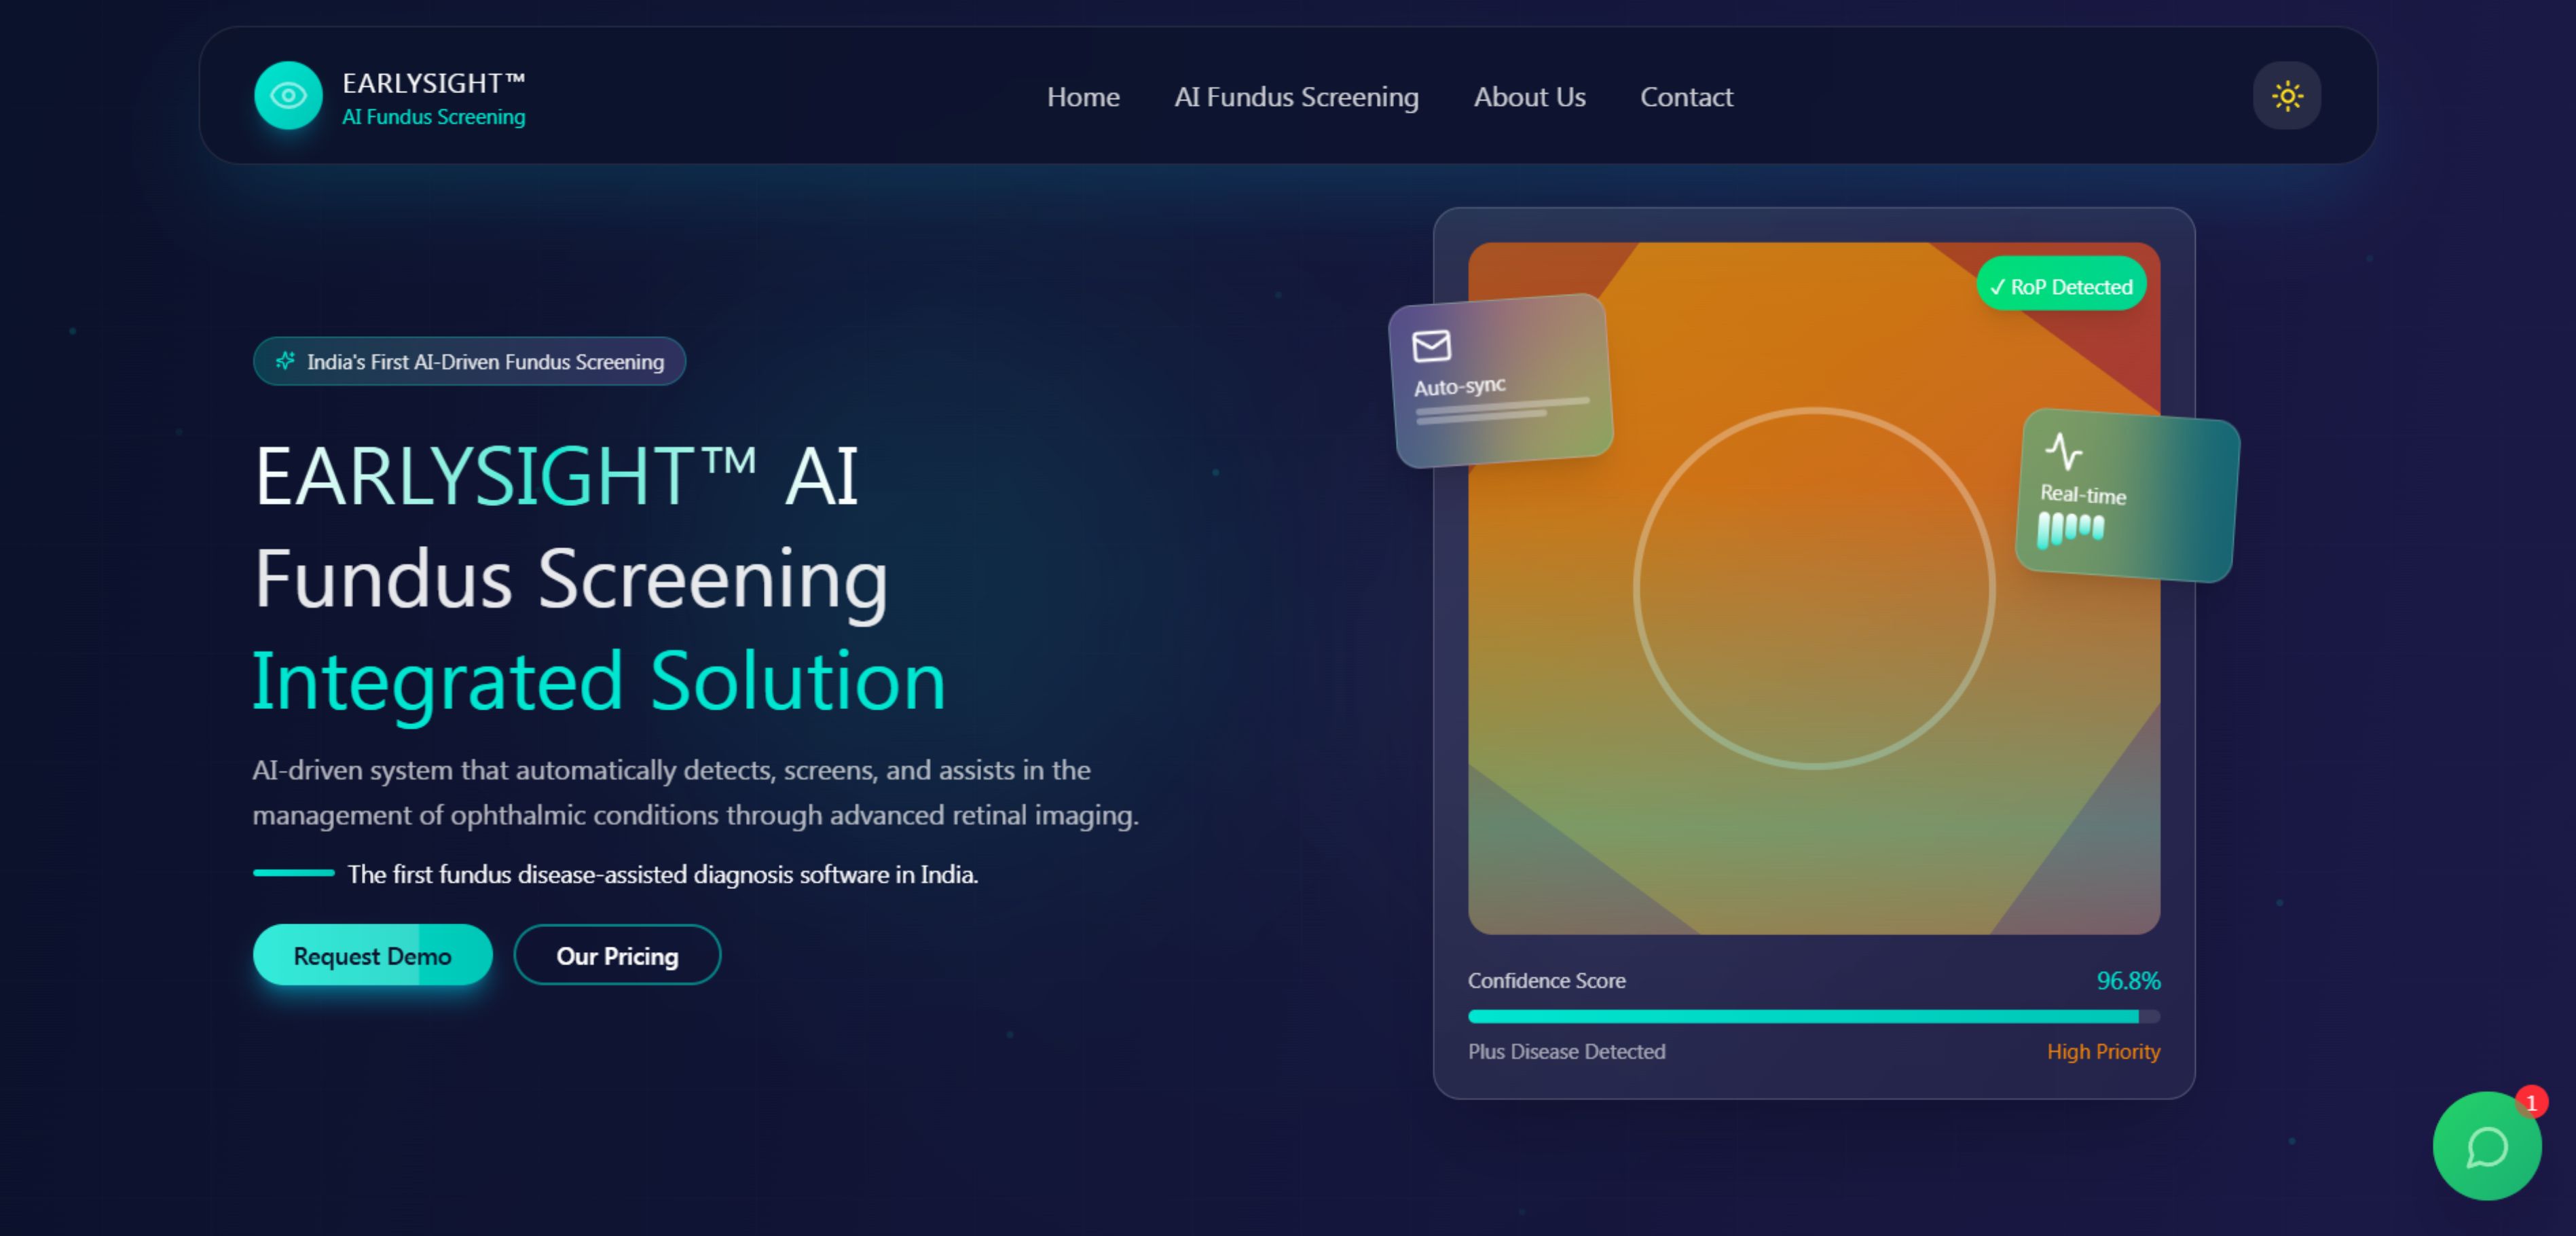The height and width of the screenshot is (1236, 2576).
Task: Open the About Us page
Action: click(1529, 97)
